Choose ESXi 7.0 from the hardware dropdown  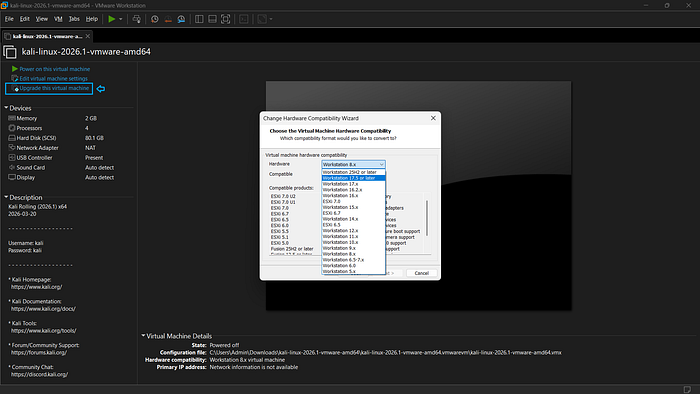(x=353, y=201)
